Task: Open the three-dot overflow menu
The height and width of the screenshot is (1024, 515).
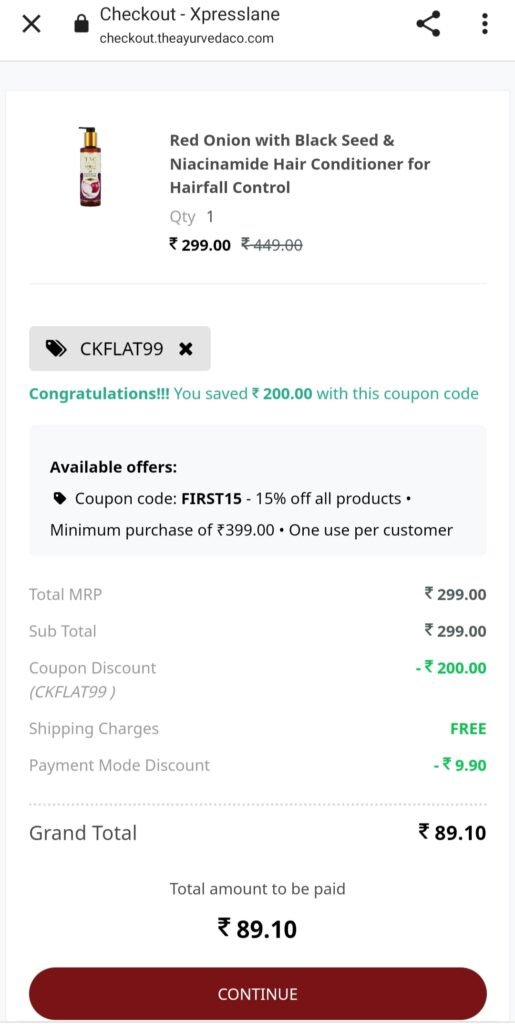Action: click(x=484, y=24)
